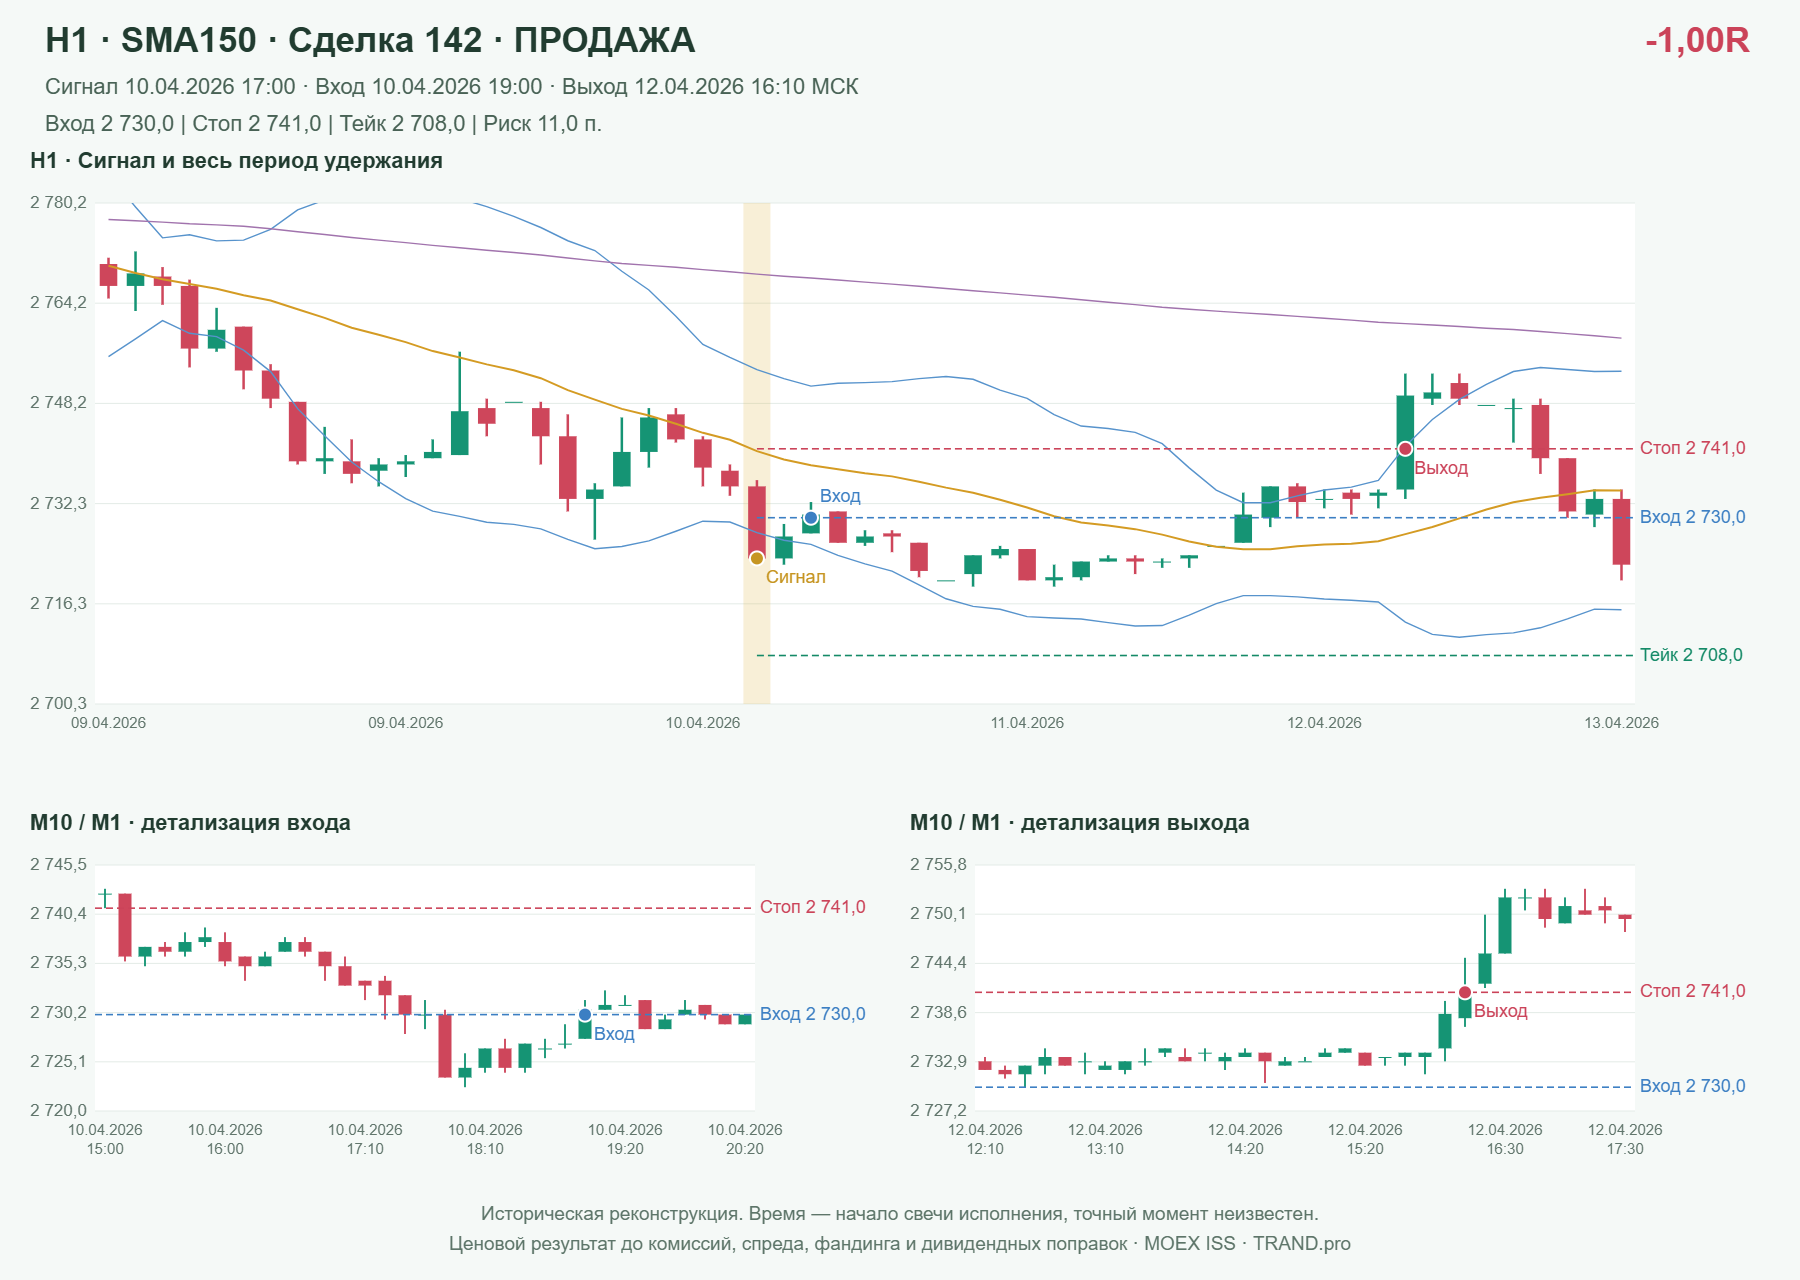The height and width of the screenshot is (1280, 1800).
Task: Click the 'Стоп 2 741,0' label in exit detail chart
Action: tap(1692, 991)
